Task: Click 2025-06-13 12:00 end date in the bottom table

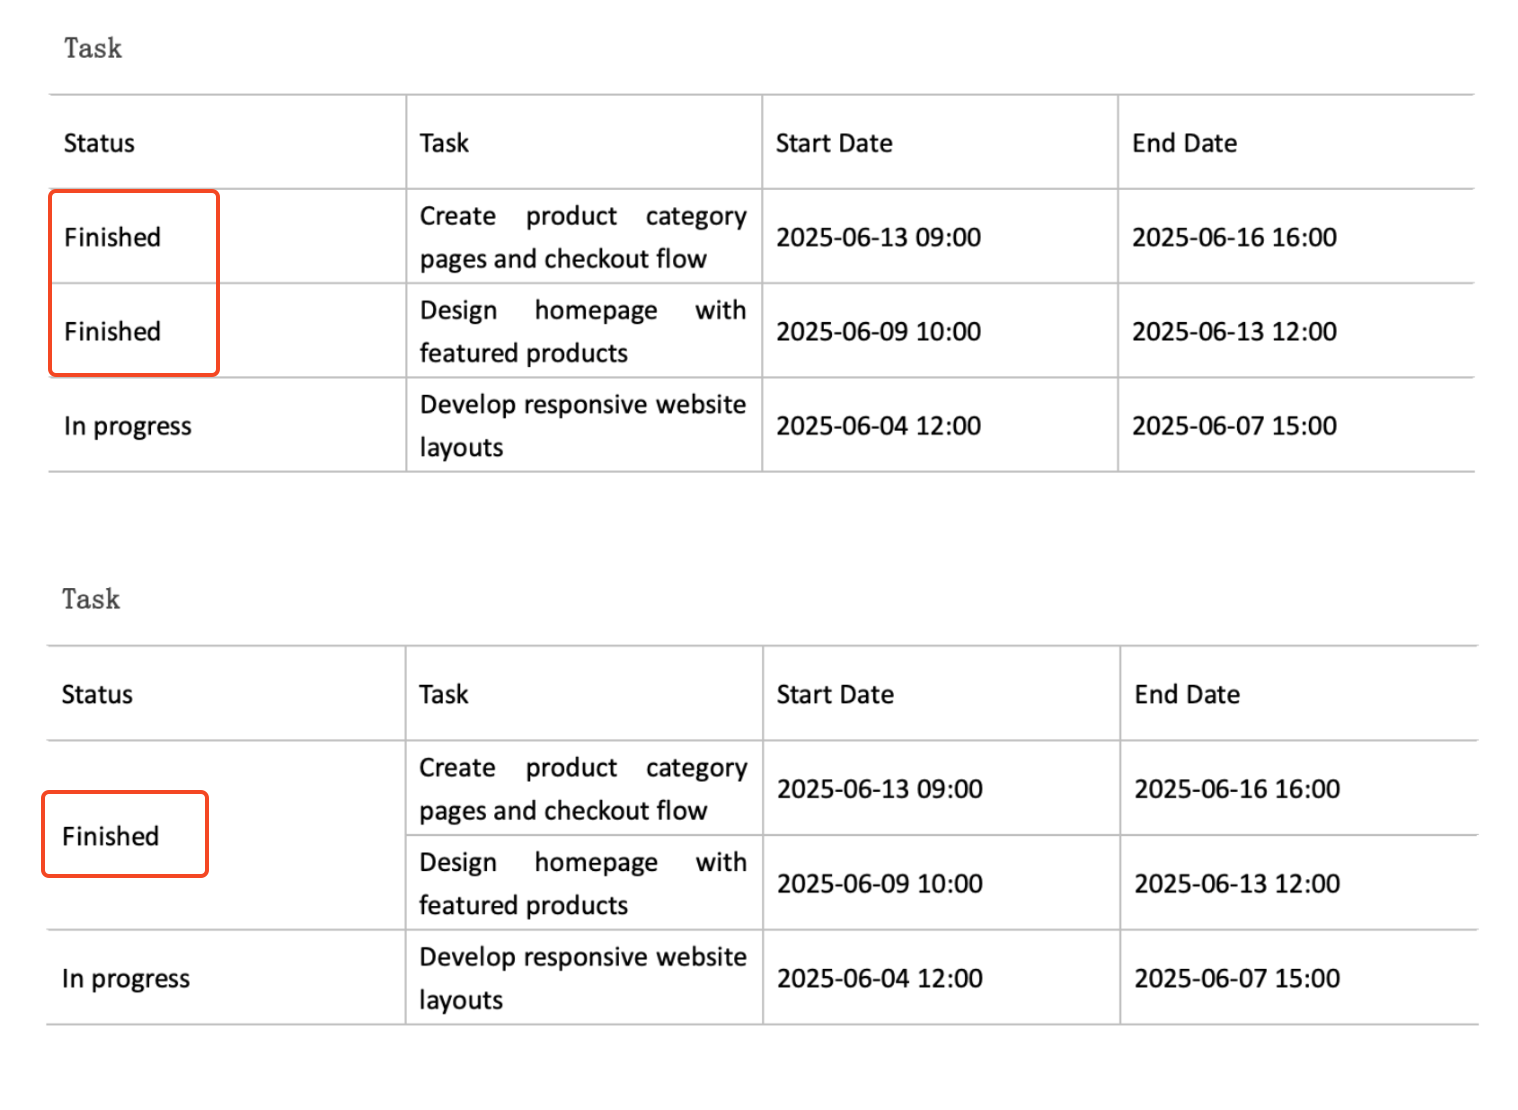Action: [1237, 884]
